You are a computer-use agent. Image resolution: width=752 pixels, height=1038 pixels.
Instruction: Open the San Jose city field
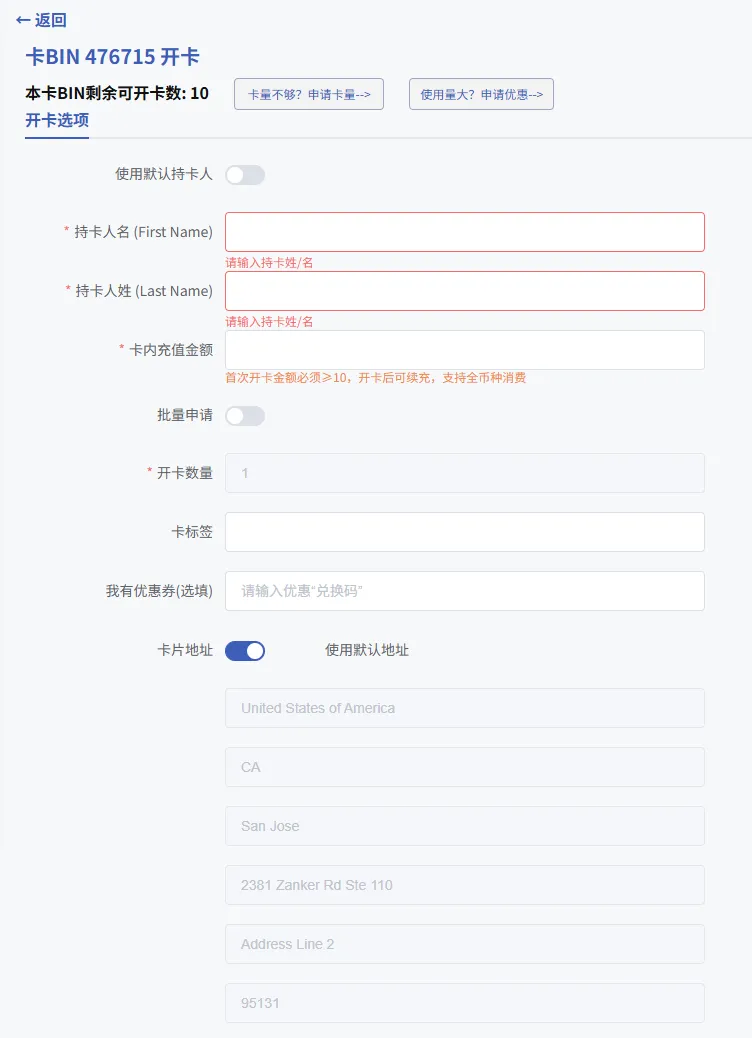464,826
